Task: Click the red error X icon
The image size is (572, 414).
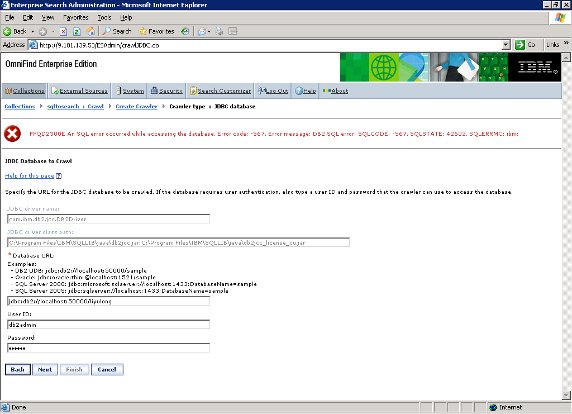Action: (x=13, y=134)
